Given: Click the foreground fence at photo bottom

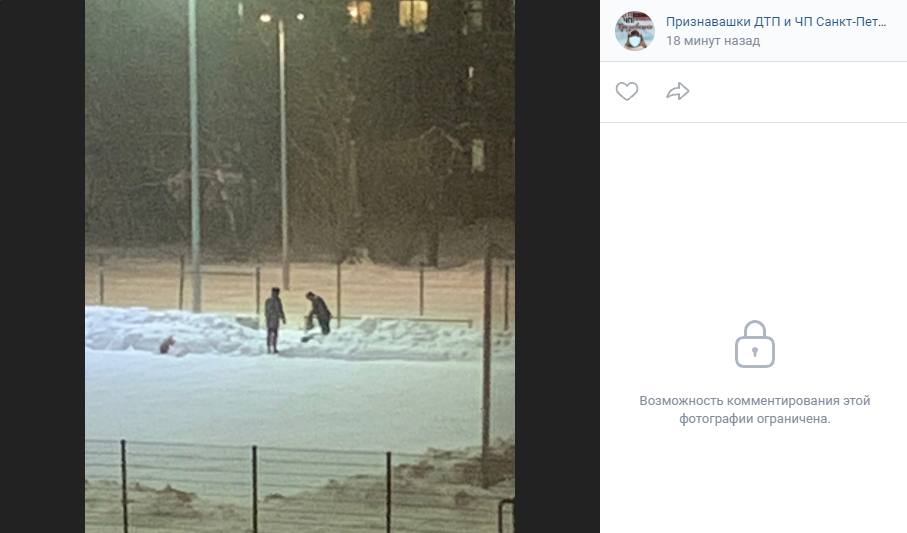Looking at the screenshot, I should (300, 486).
